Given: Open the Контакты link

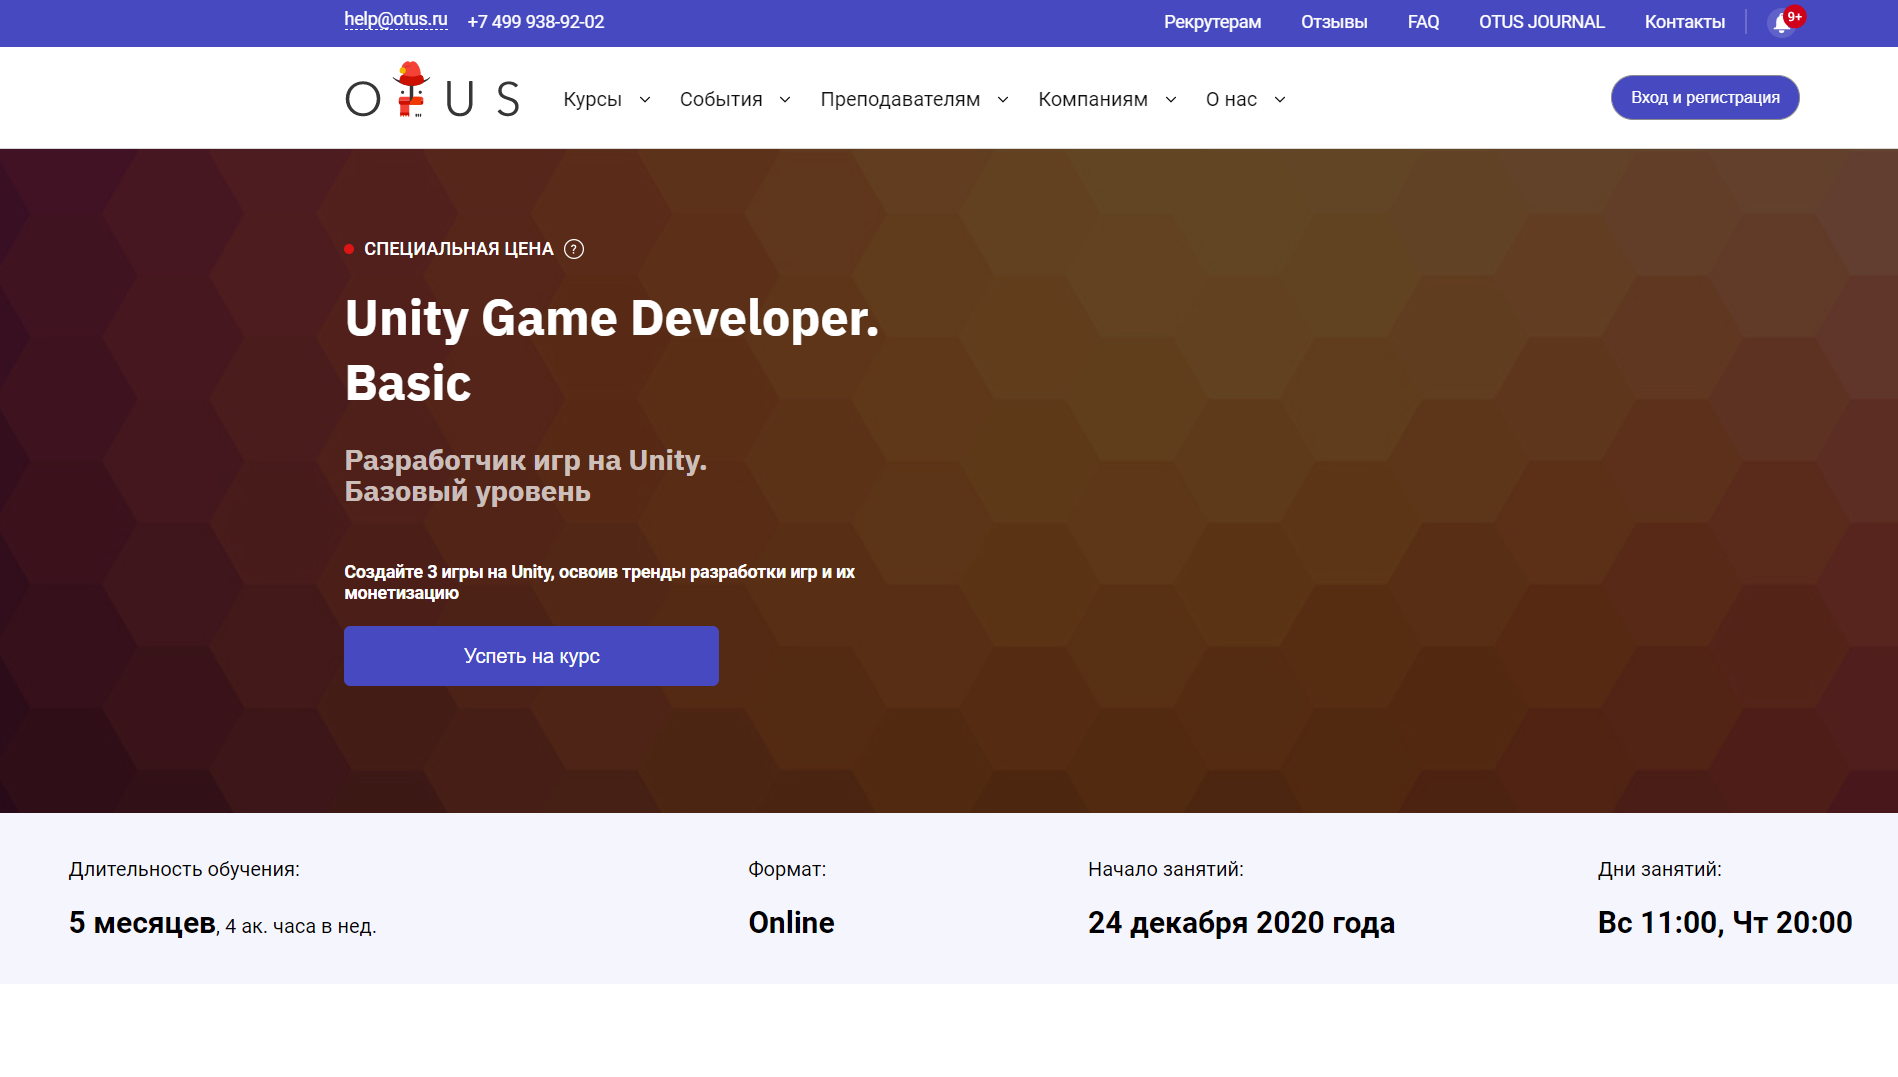Looking at the screenshot, I should click(x=1685, y=22).
